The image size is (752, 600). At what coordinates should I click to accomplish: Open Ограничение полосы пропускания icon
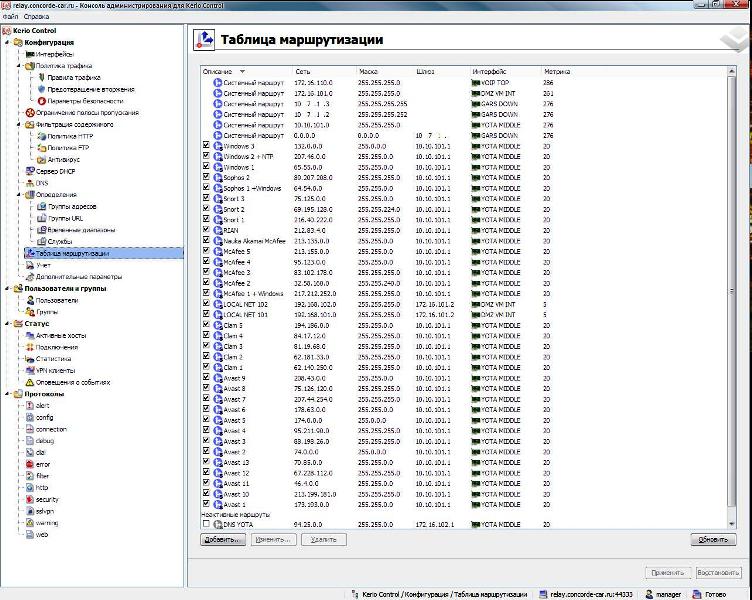click(x=30, y=113)
